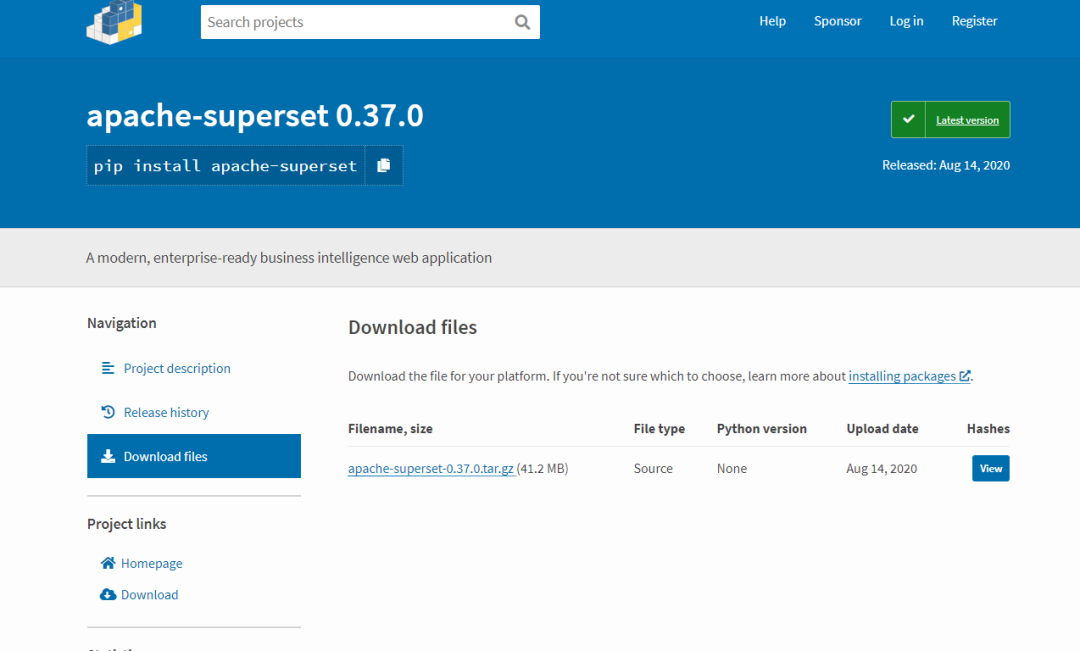Click the Release history clock icon
Screen dimensions: 1080x651
[x=108, y=412]
